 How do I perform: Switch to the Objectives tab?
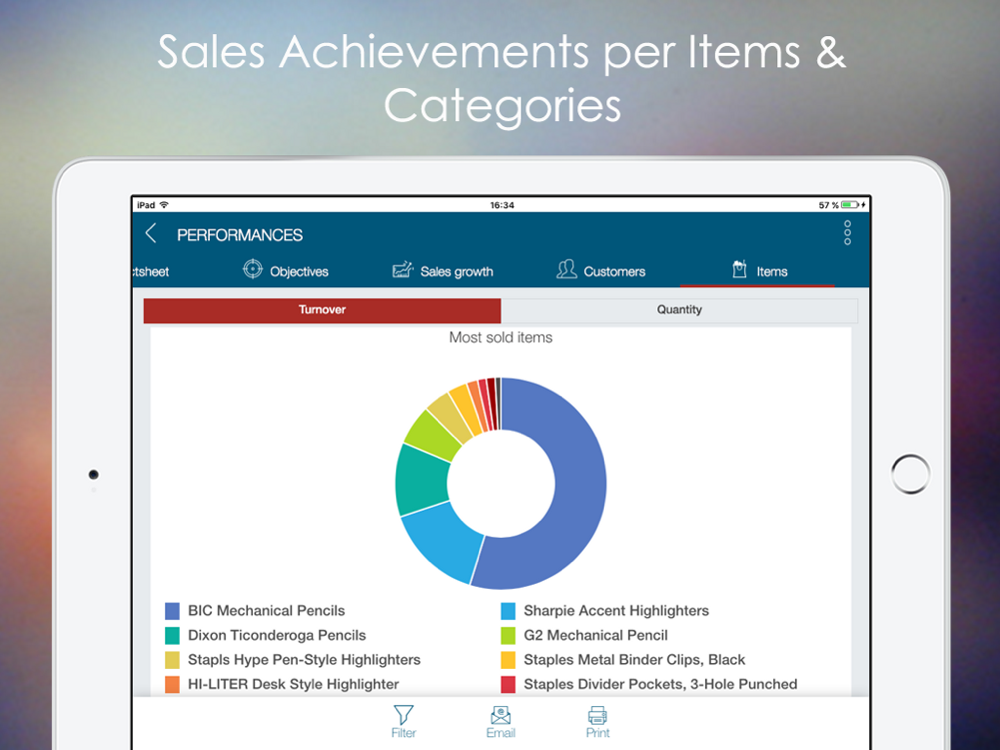[x=286, y=270]
